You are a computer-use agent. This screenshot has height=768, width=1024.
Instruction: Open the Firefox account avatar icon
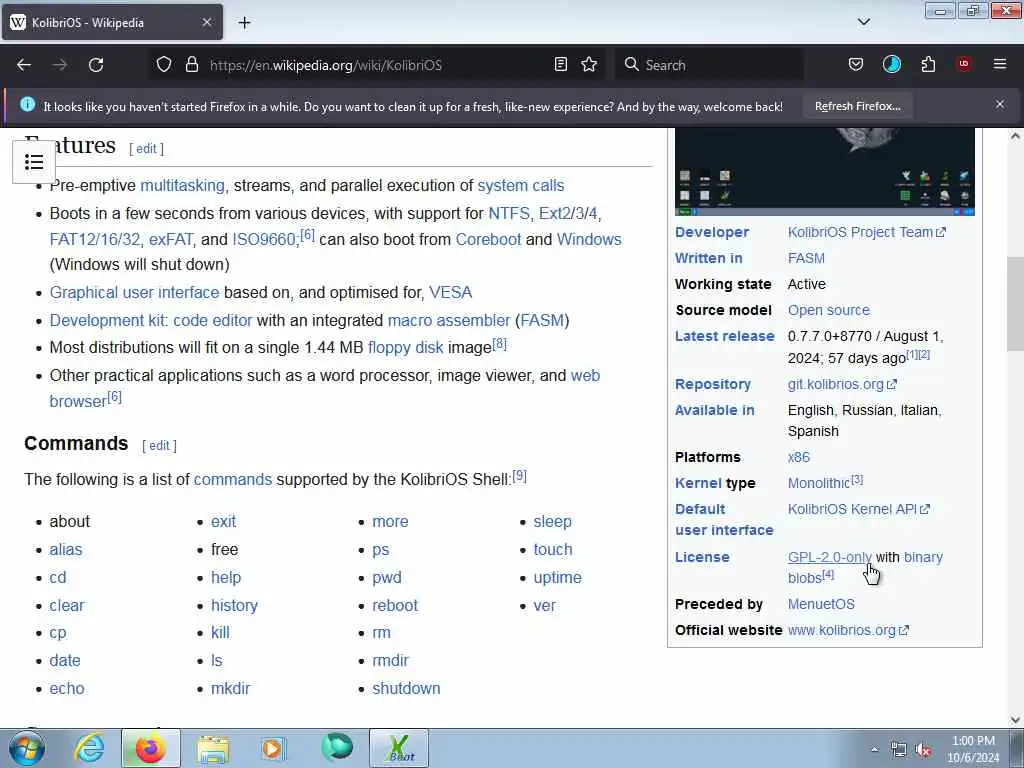(891, 64)
